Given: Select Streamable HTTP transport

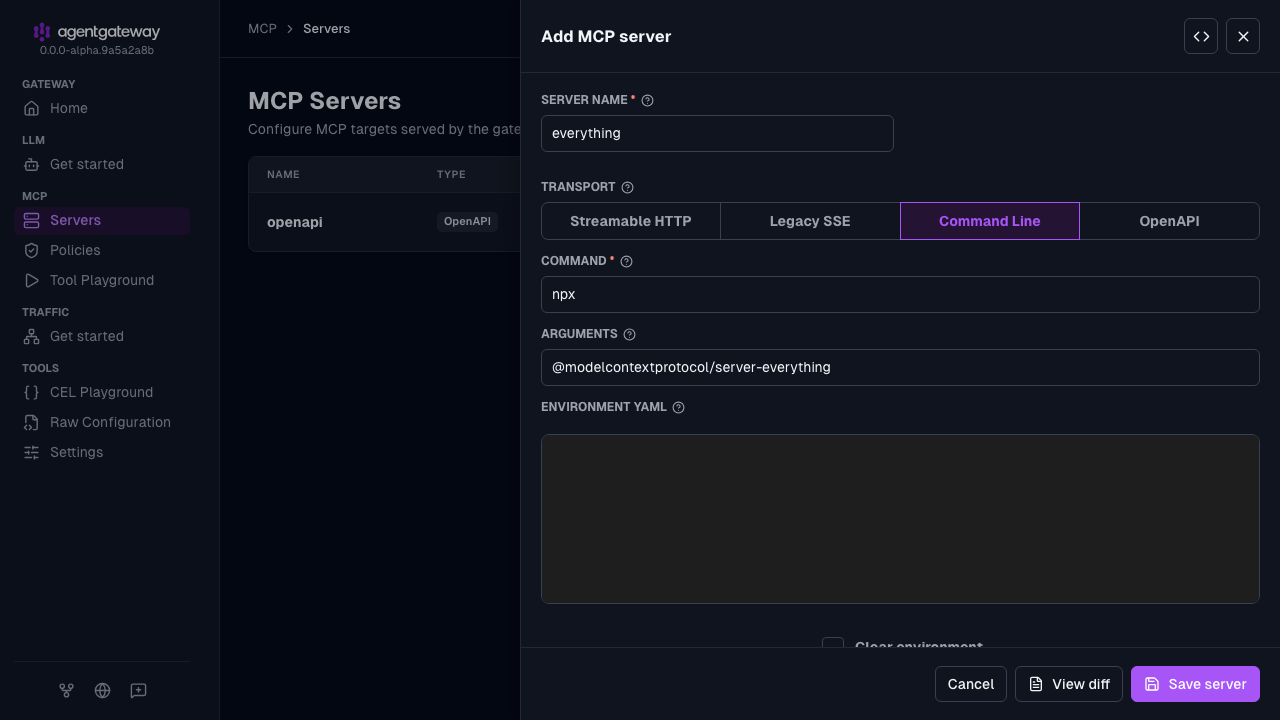Looking at the screenshot, I should [x=631, y=221].
